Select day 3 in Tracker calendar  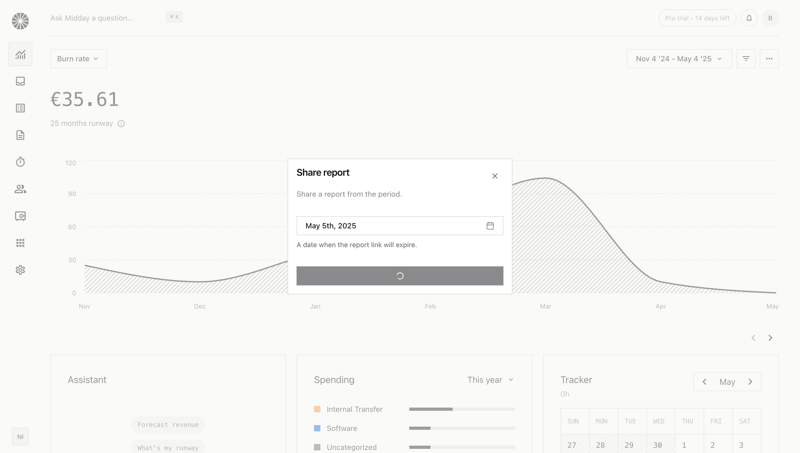click(x=746, y=444)
